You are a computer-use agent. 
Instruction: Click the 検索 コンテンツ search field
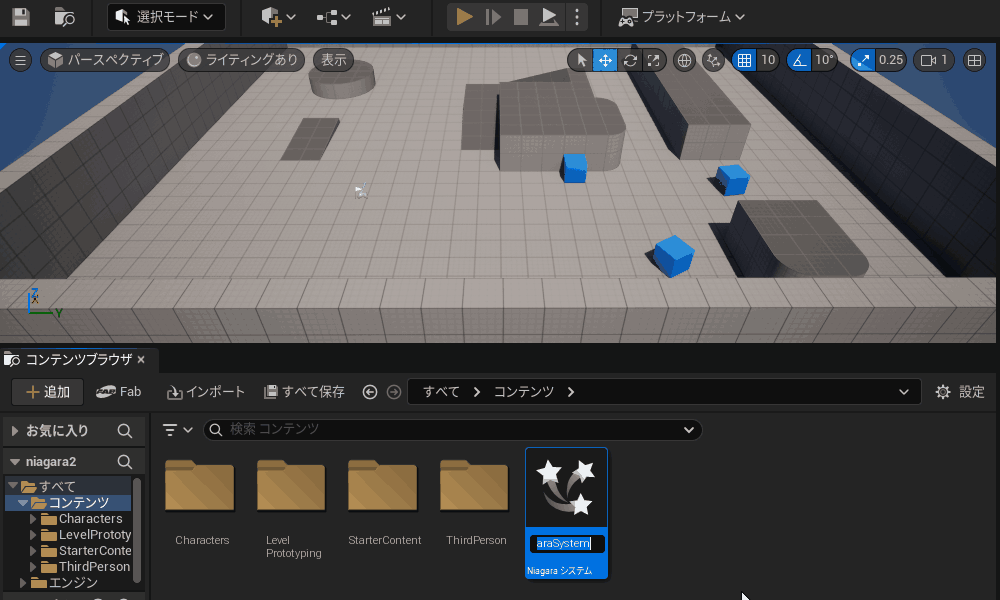(450, 429)
